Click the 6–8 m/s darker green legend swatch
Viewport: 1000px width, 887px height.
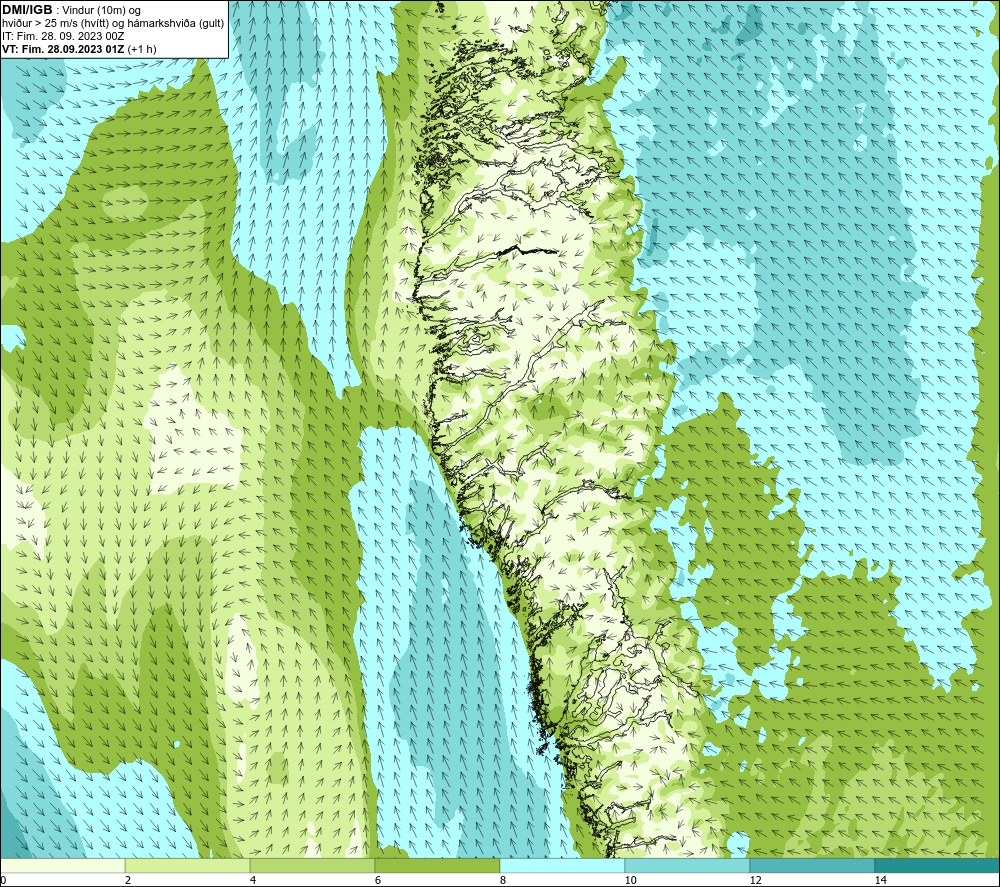pos(438,865)
